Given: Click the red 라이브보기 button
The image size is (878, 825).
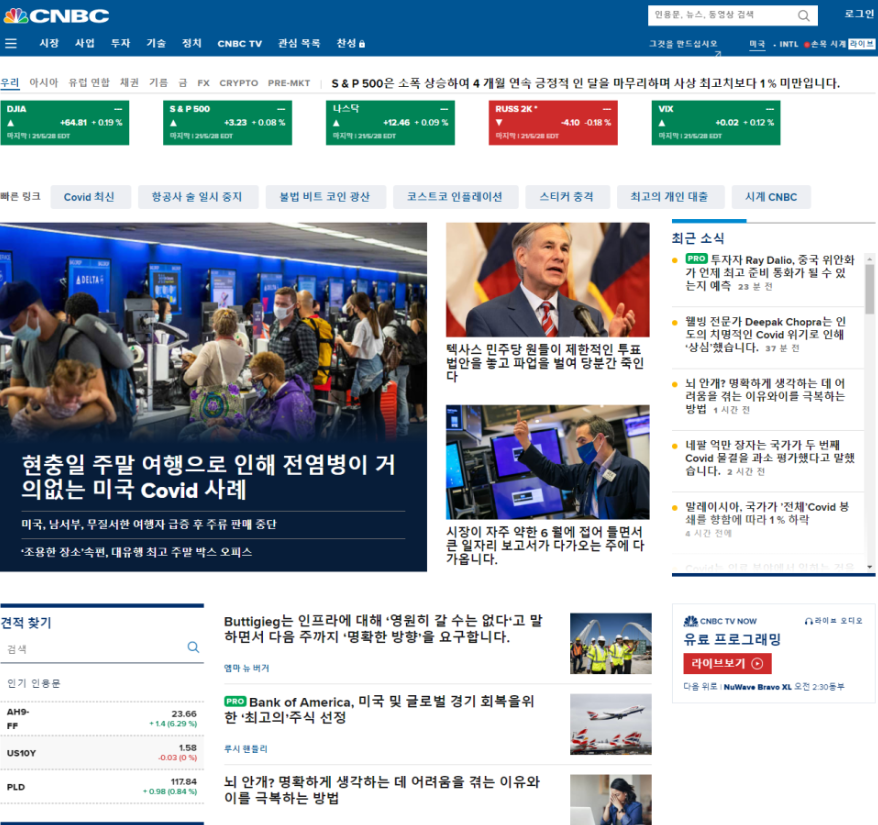Looking at the screenshot, I should click(727, 664).
